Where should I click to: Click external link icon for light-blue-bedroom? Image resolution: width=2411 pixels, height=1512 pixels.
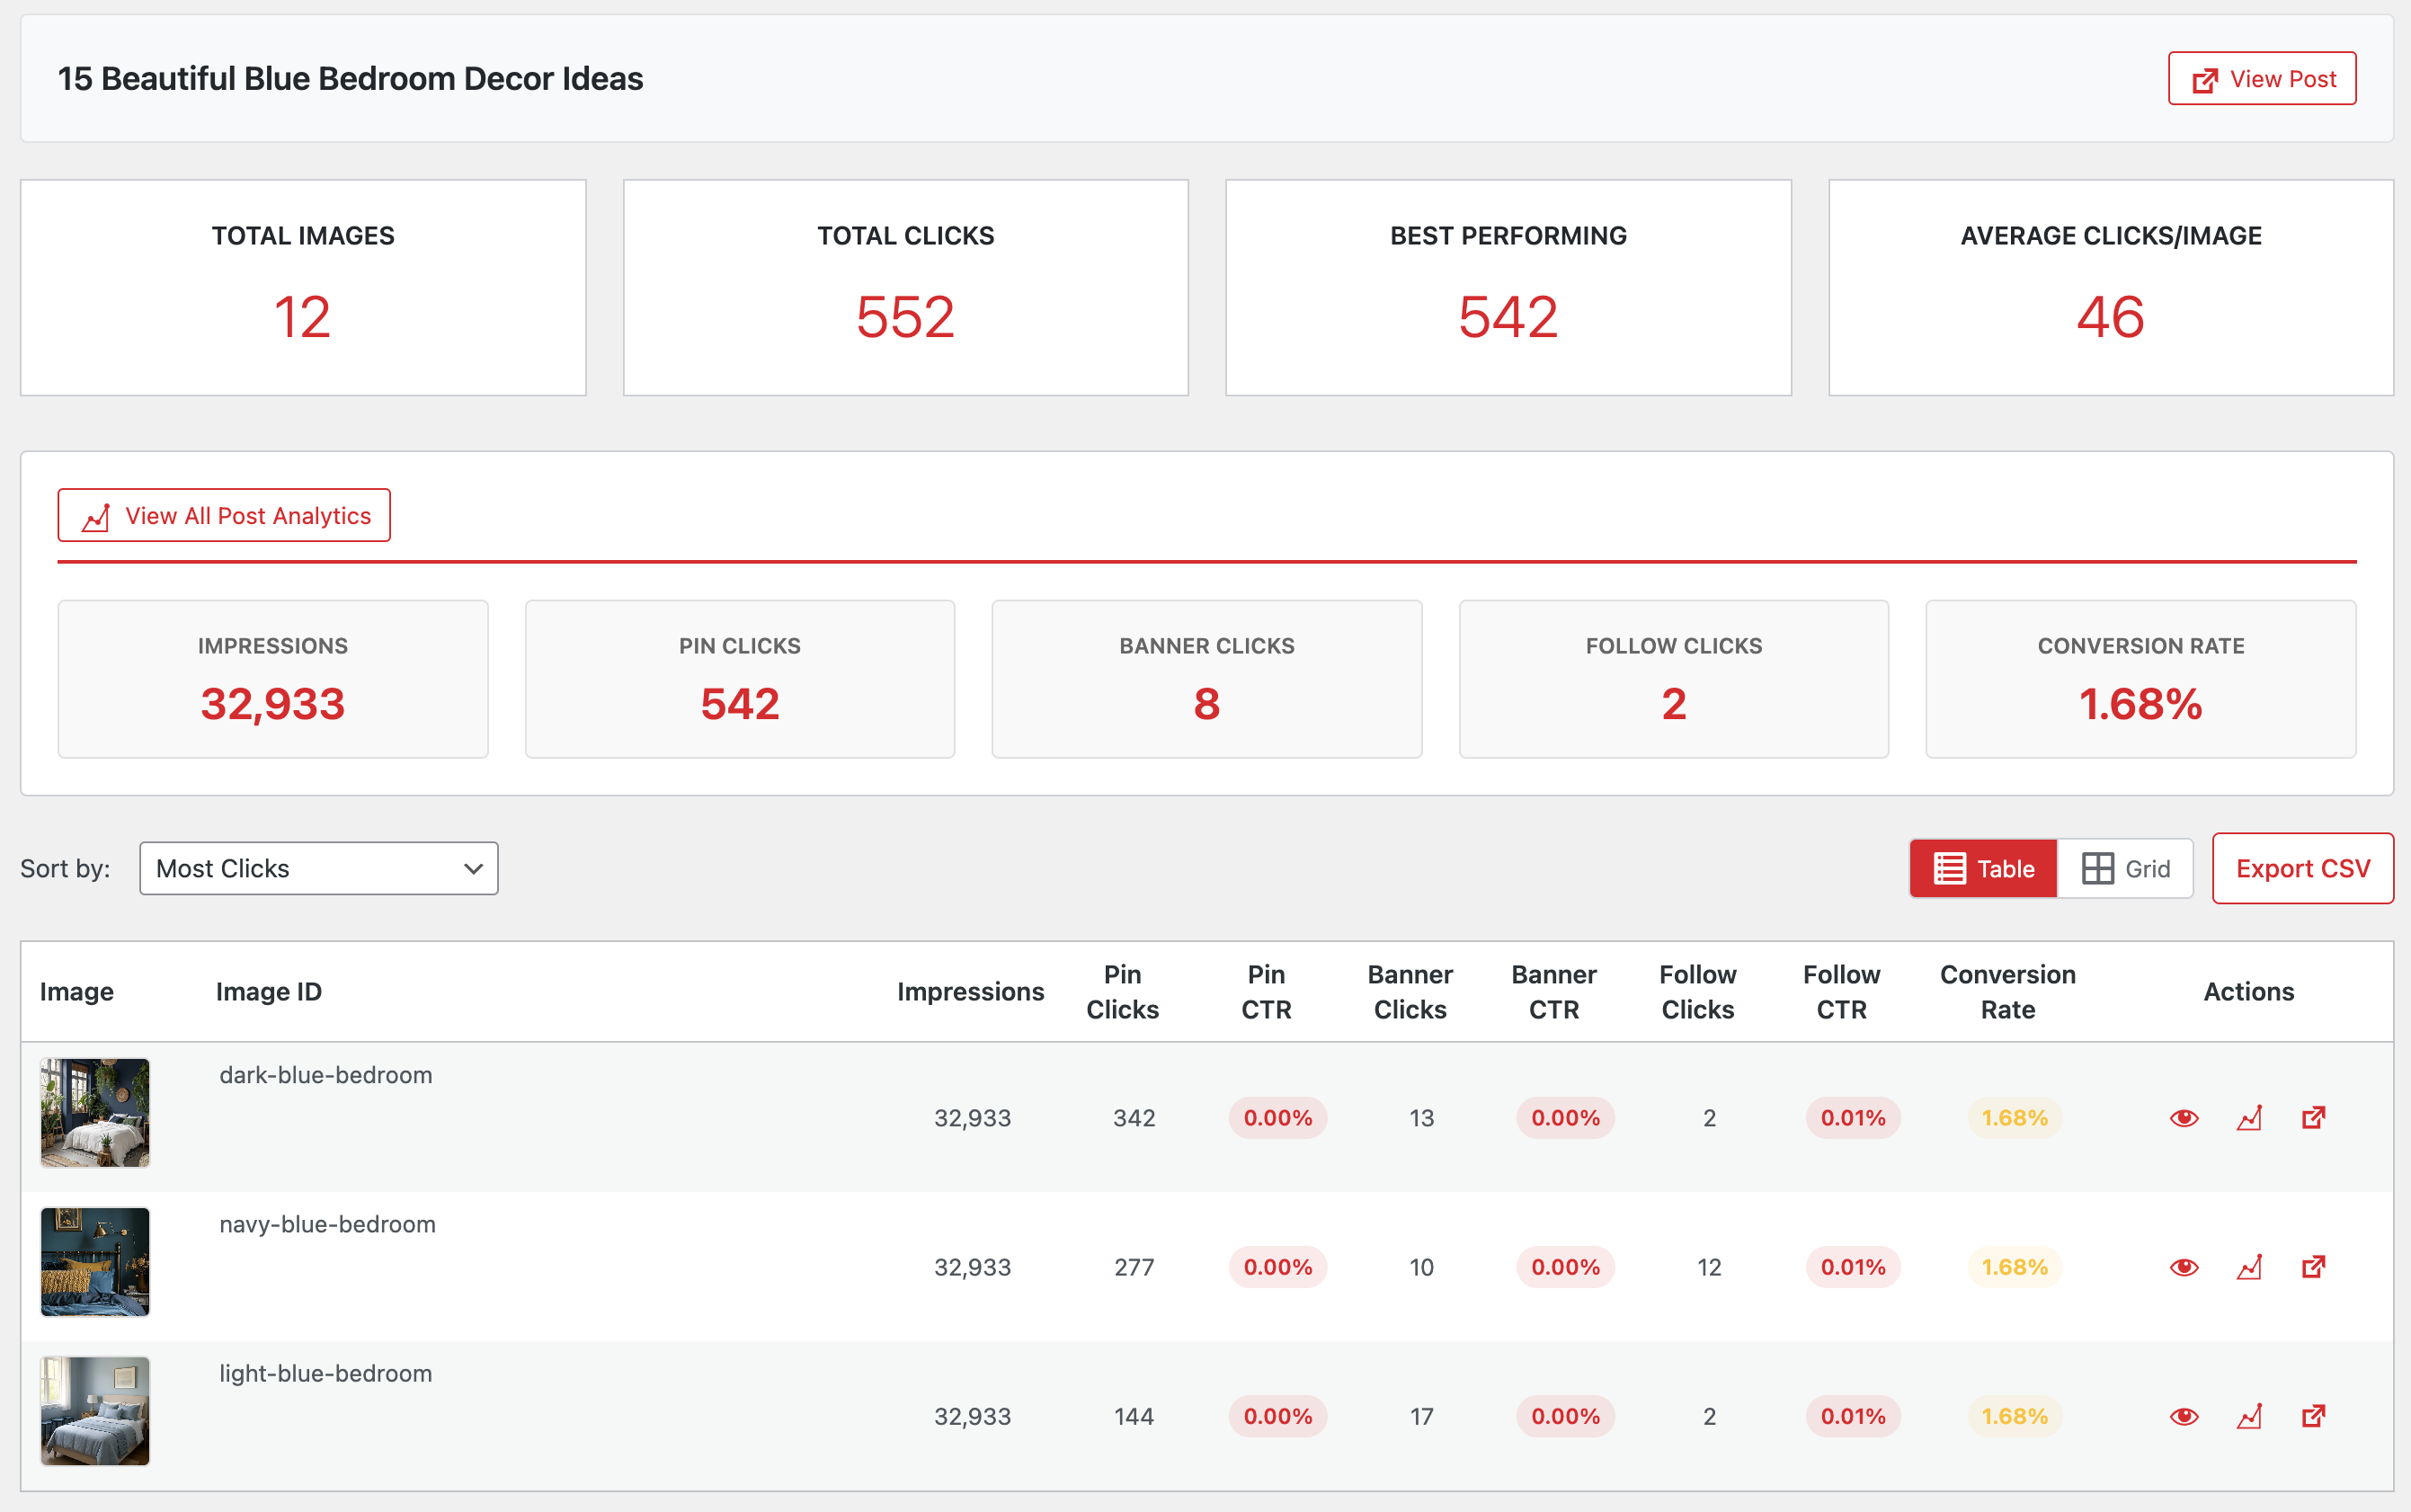coord(2314,1415)
